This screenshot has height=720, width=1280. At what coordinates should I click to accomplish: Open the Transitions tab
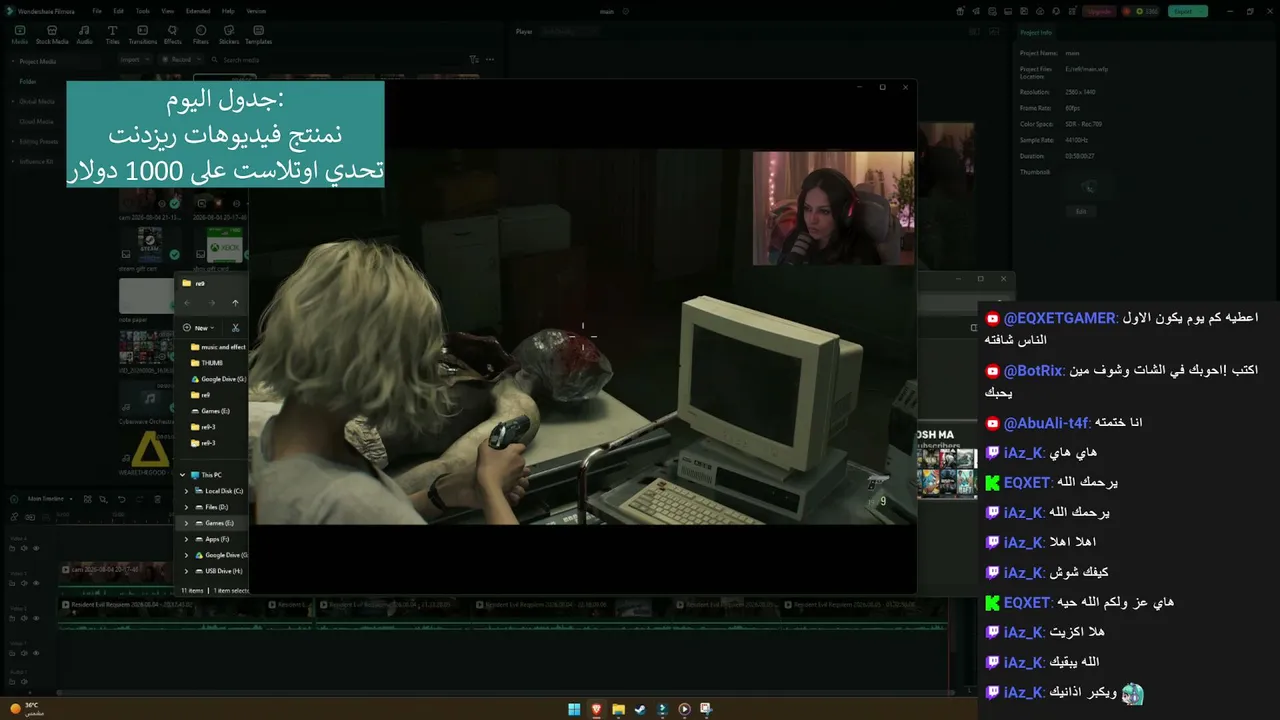tap(143, 35)
